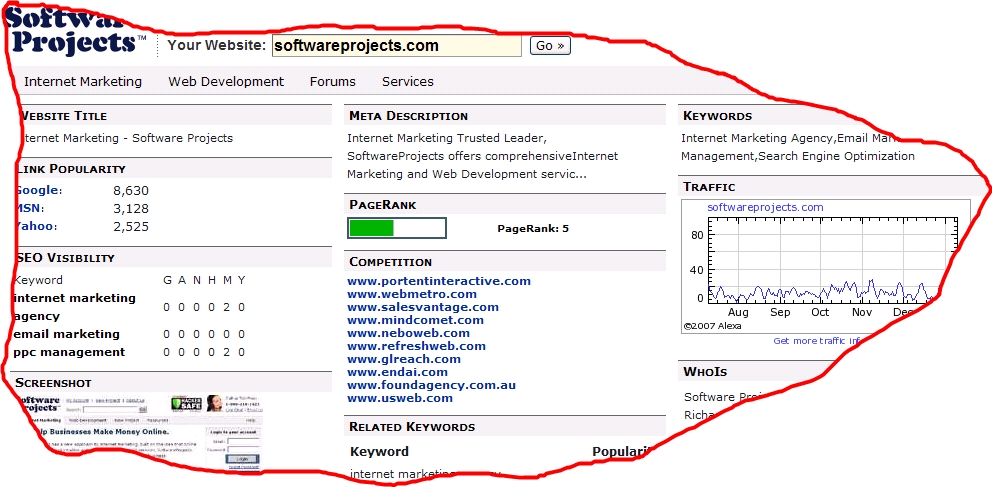Click the ©2007 Alexa caption
The width and height of the screenshot is (992, 487).
pos(712,326)
